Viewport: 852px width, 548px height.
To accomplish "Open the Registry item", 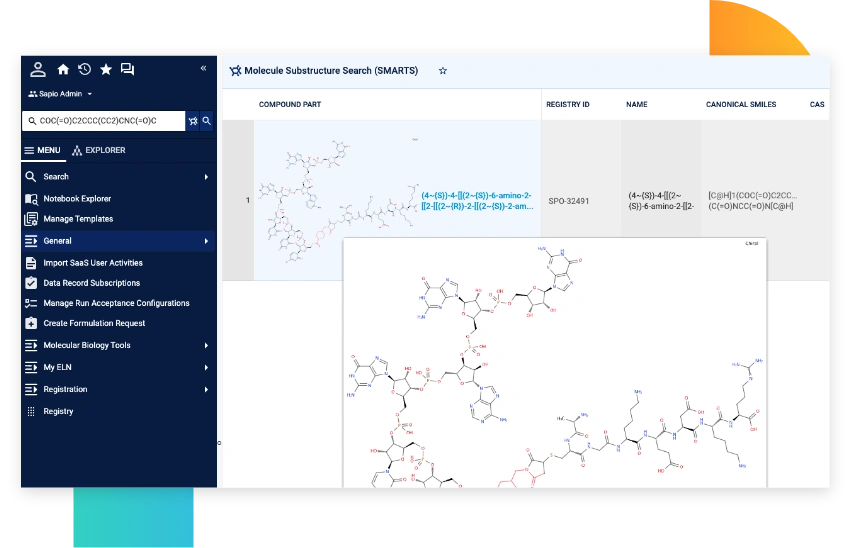I will point(118,412).
